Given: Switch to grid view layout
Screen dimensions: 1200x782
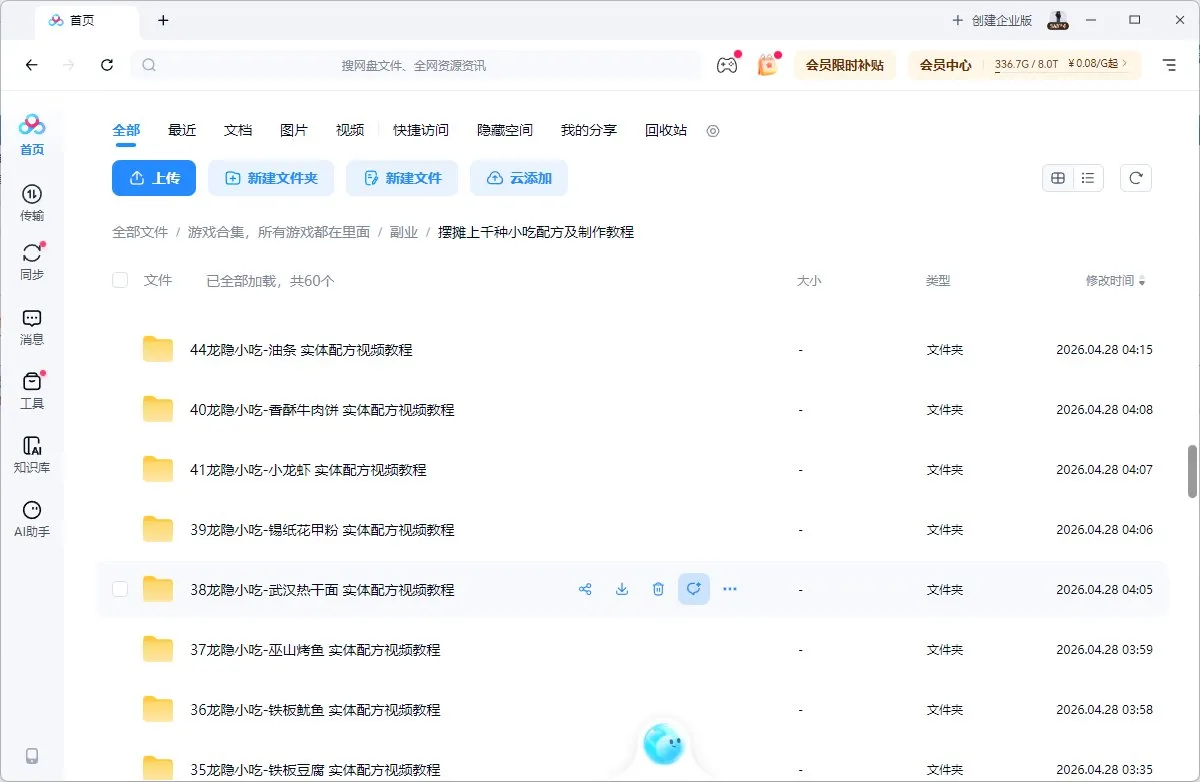Looking at the screenshot, I should click(1058, 177).
